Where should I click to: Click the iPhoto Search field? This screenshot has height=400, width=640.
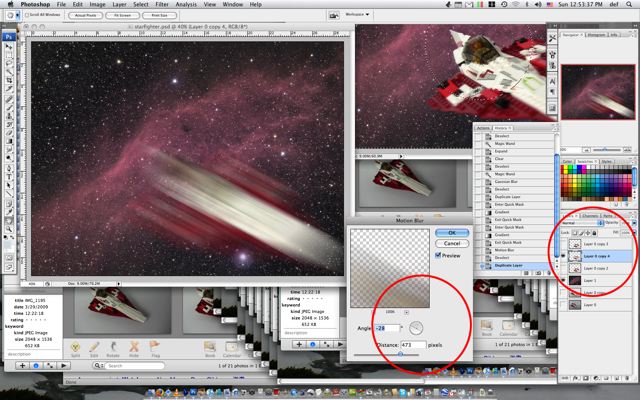(134, 366)
